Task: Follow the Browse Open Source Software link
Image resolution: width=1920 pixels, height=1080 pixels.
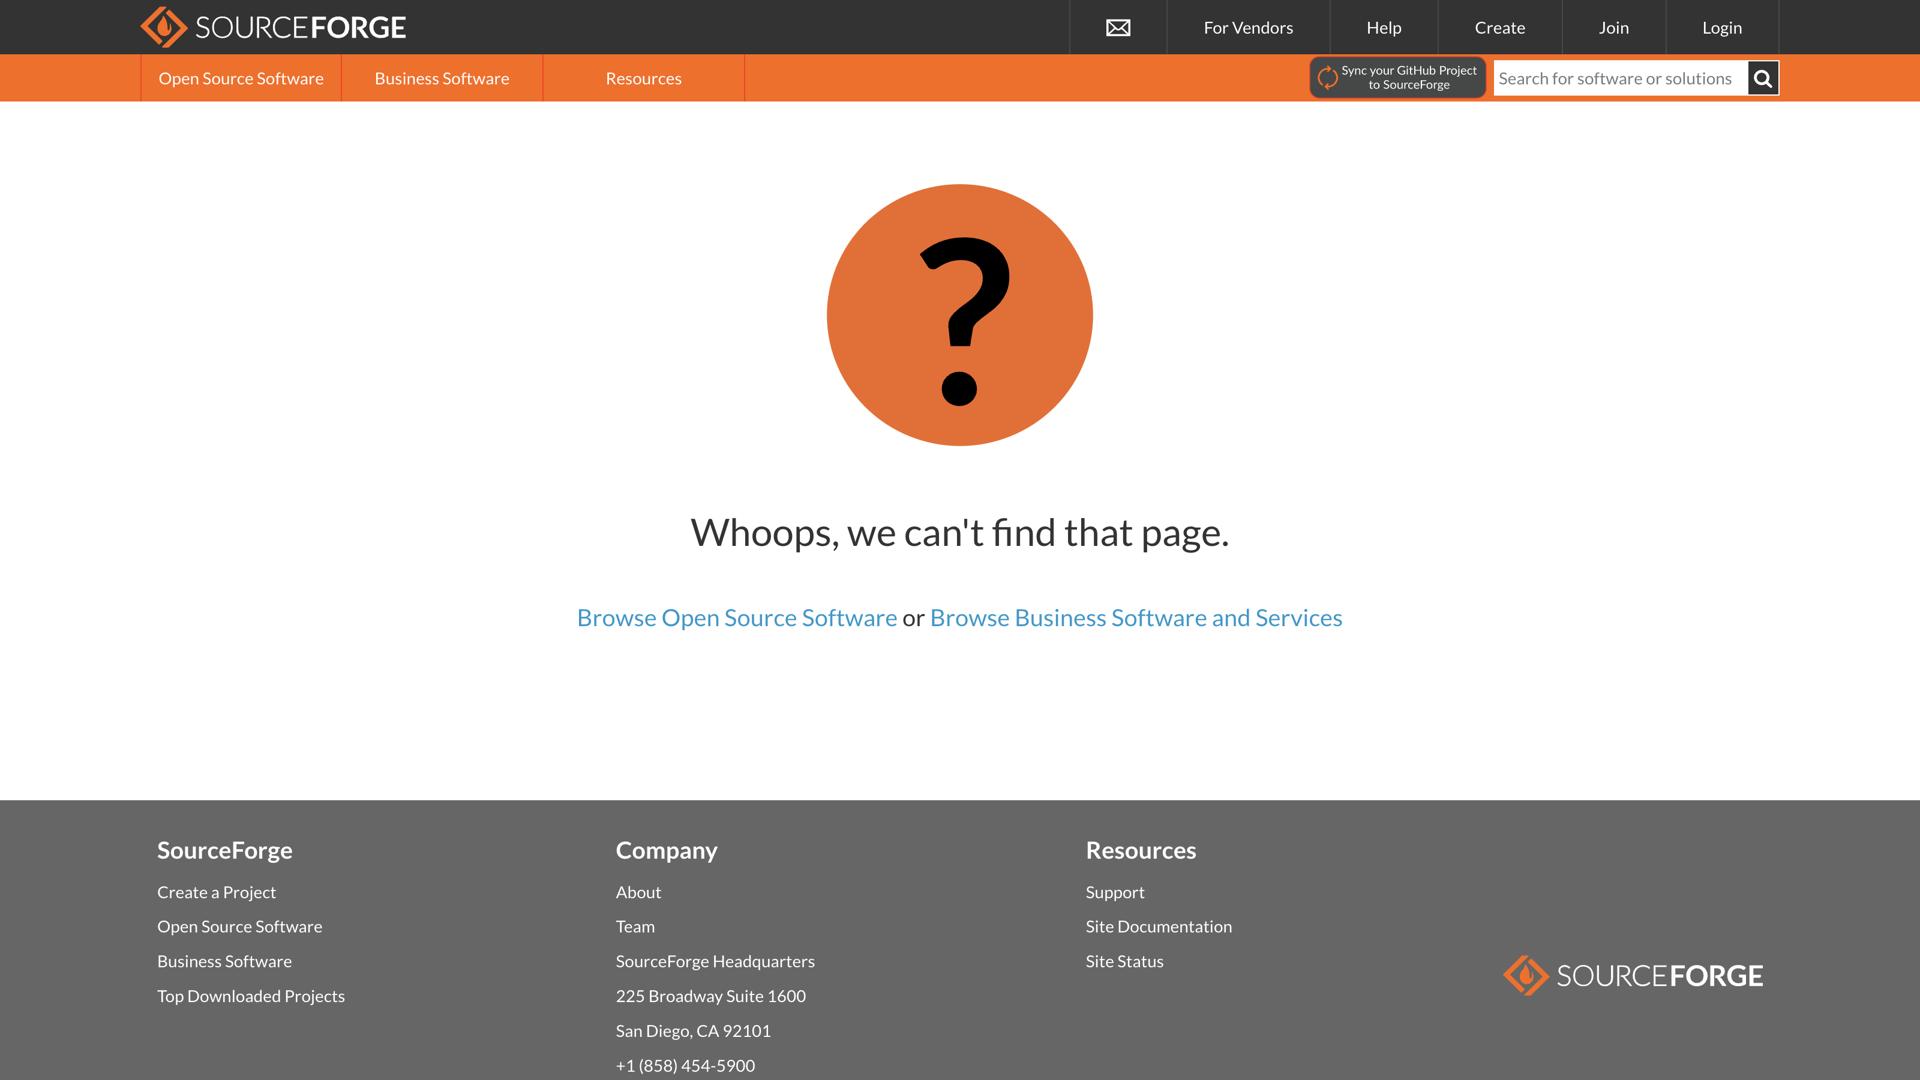Action: point(737,617)
